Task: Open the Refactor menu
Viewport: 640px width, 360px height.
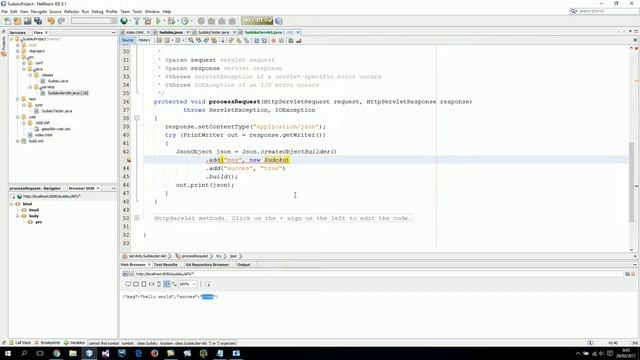Action: (71, 11)
